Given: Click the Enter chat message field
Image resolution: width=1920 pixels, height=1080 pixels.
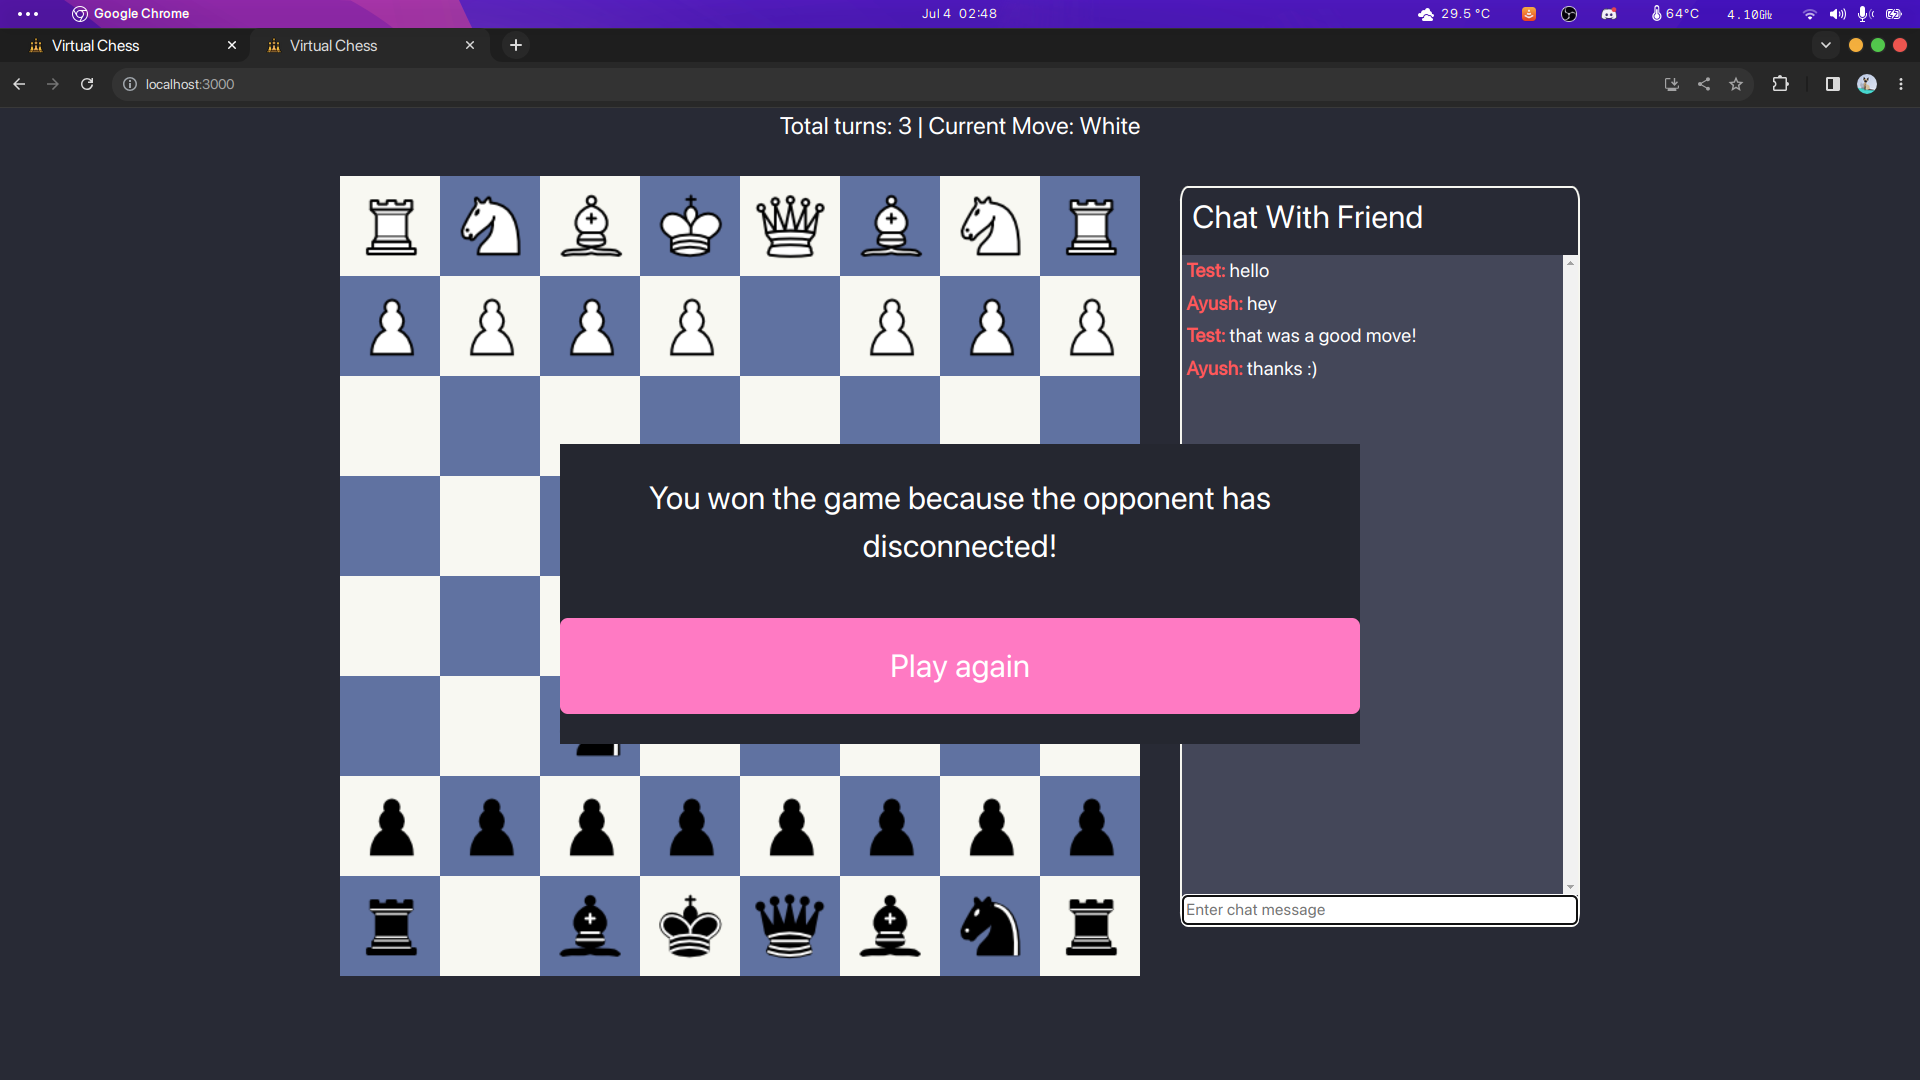Looking at the screenshot, I should 1378,910.
